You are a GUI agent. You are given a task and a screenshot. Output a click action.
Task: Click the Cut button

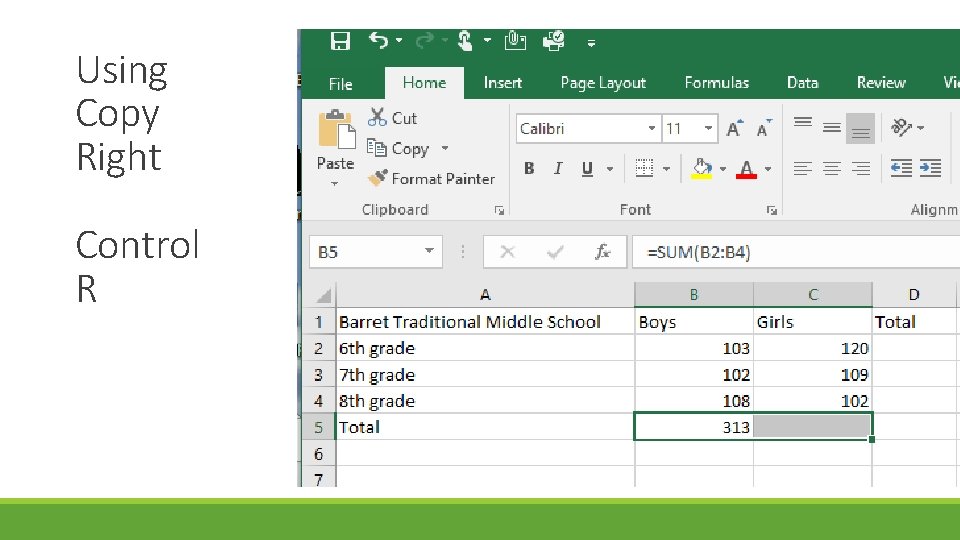tap(392, 118)
